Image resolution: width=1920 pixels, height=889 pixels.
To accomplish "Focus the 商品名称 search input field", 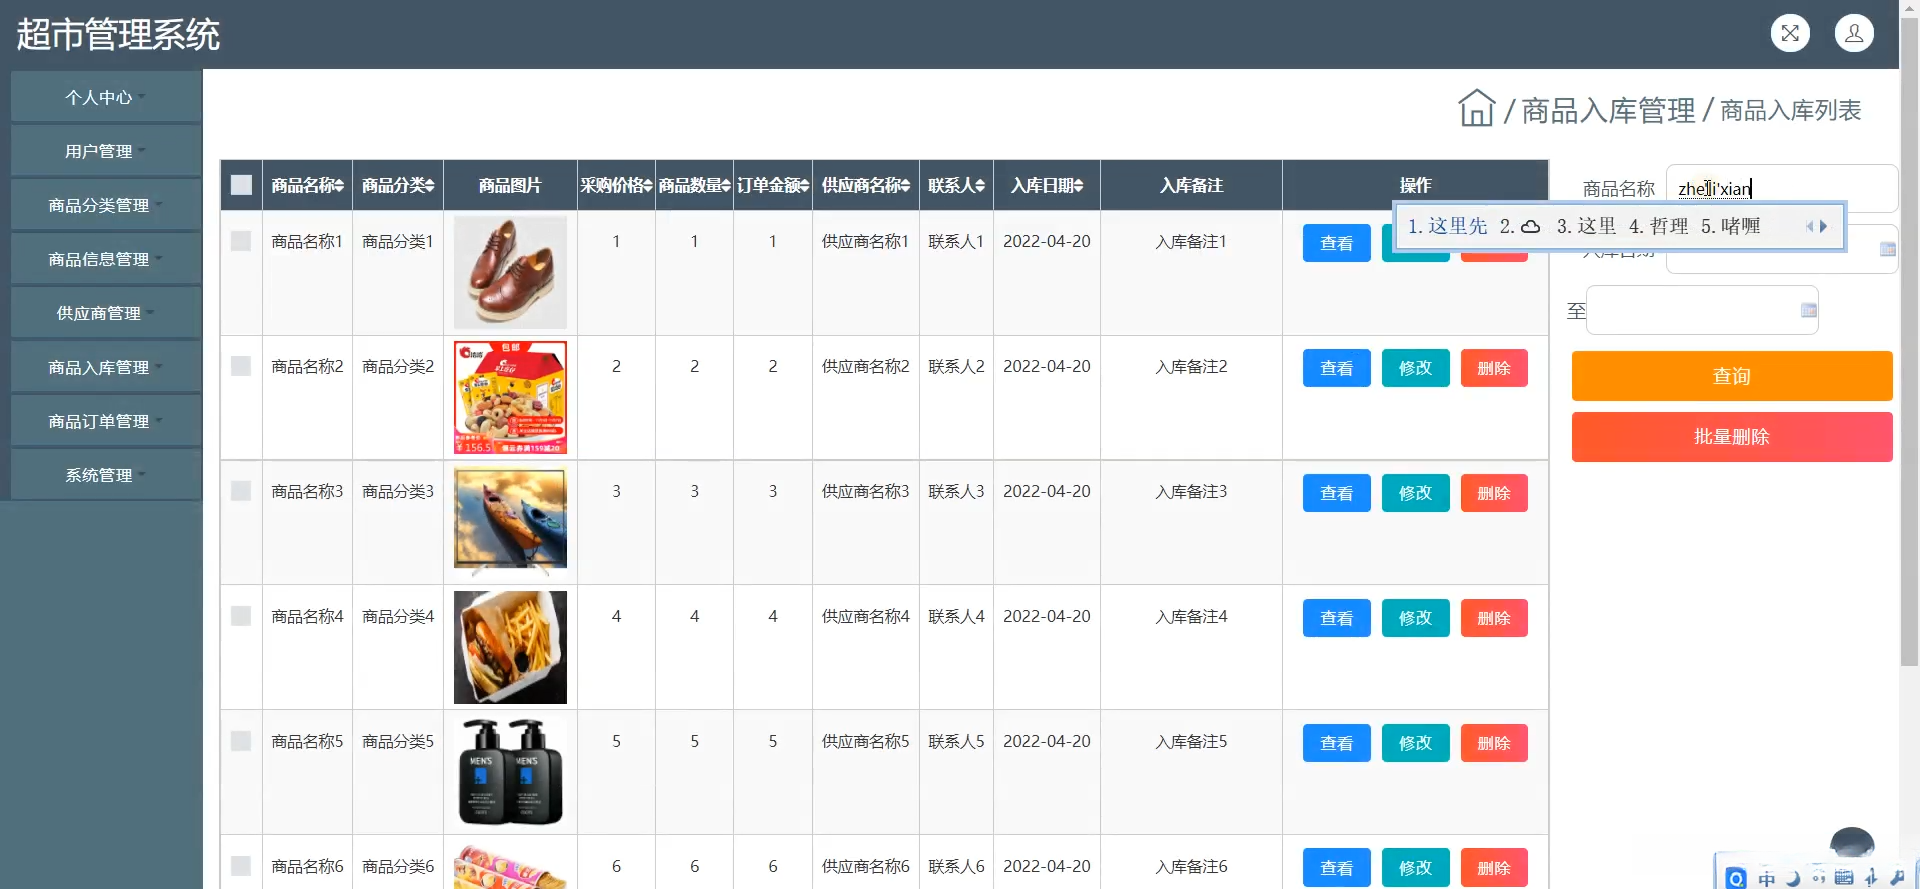I will [1782, 188].
